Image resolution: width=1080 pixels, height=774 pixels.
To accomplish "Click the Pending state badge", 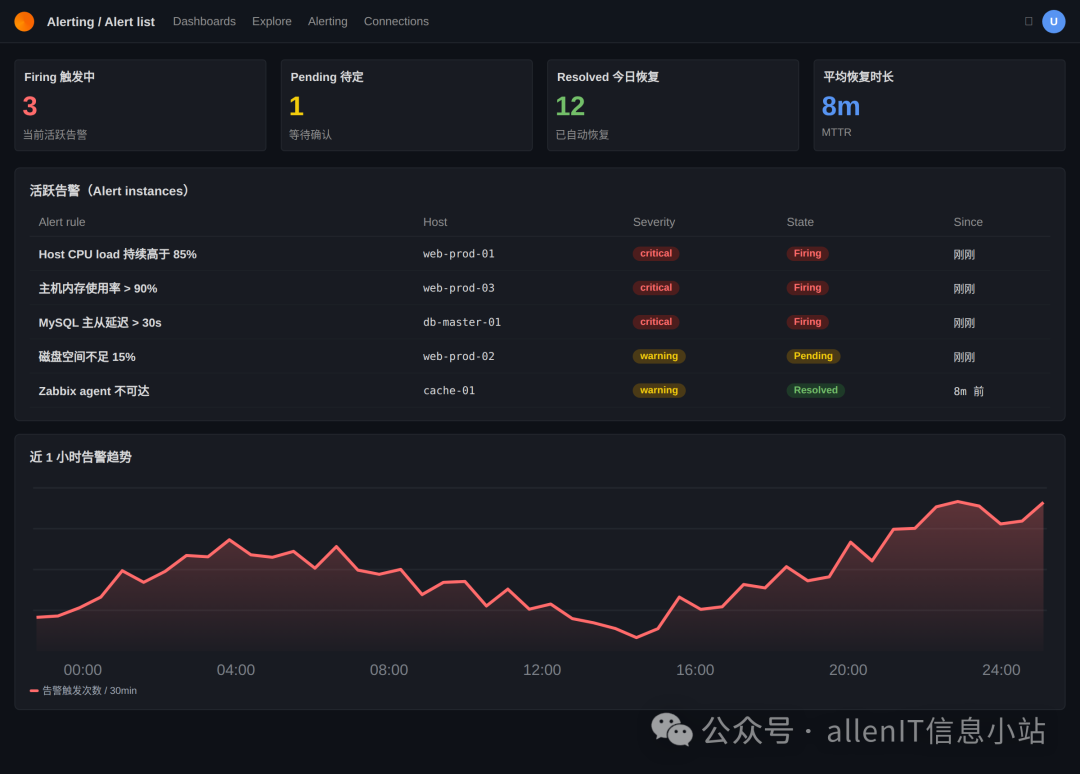I will click(813, 356).
